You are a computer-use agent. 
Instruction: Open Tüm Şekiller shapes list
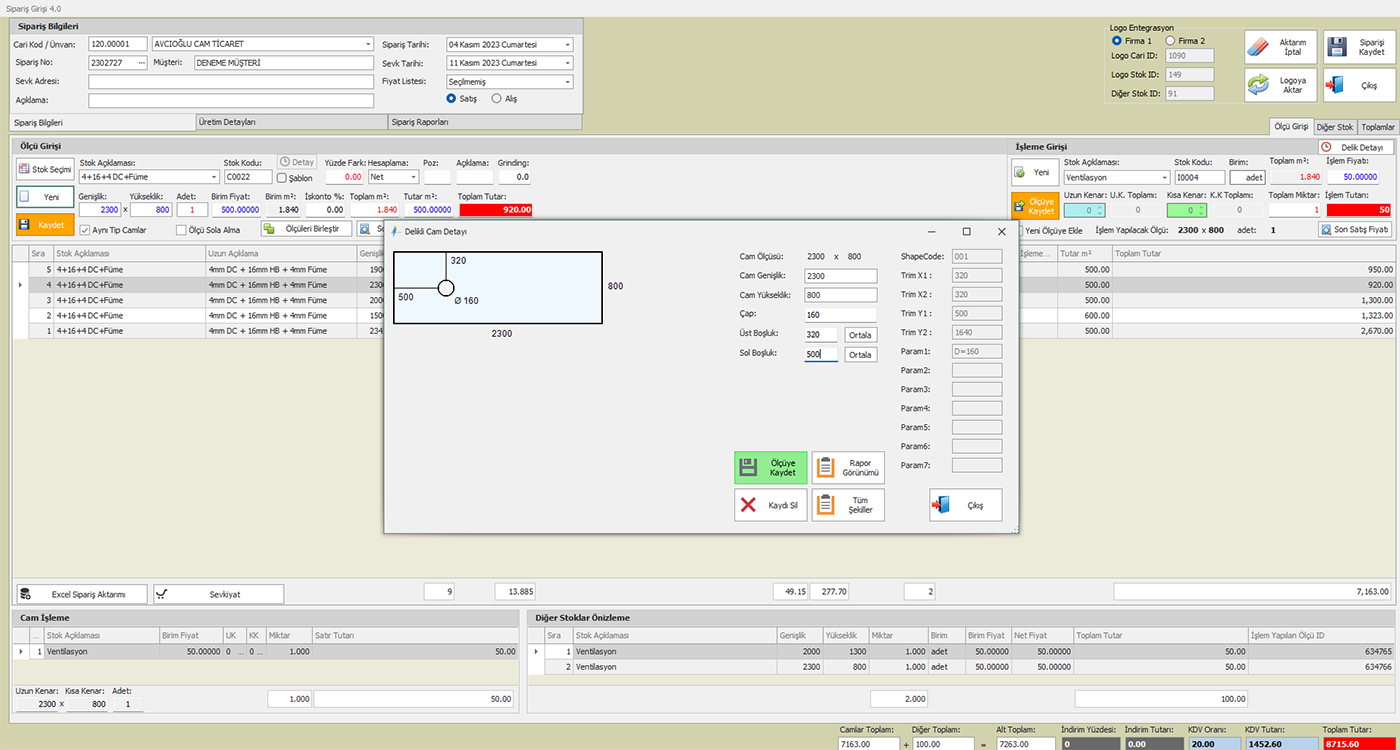[848, 505]
